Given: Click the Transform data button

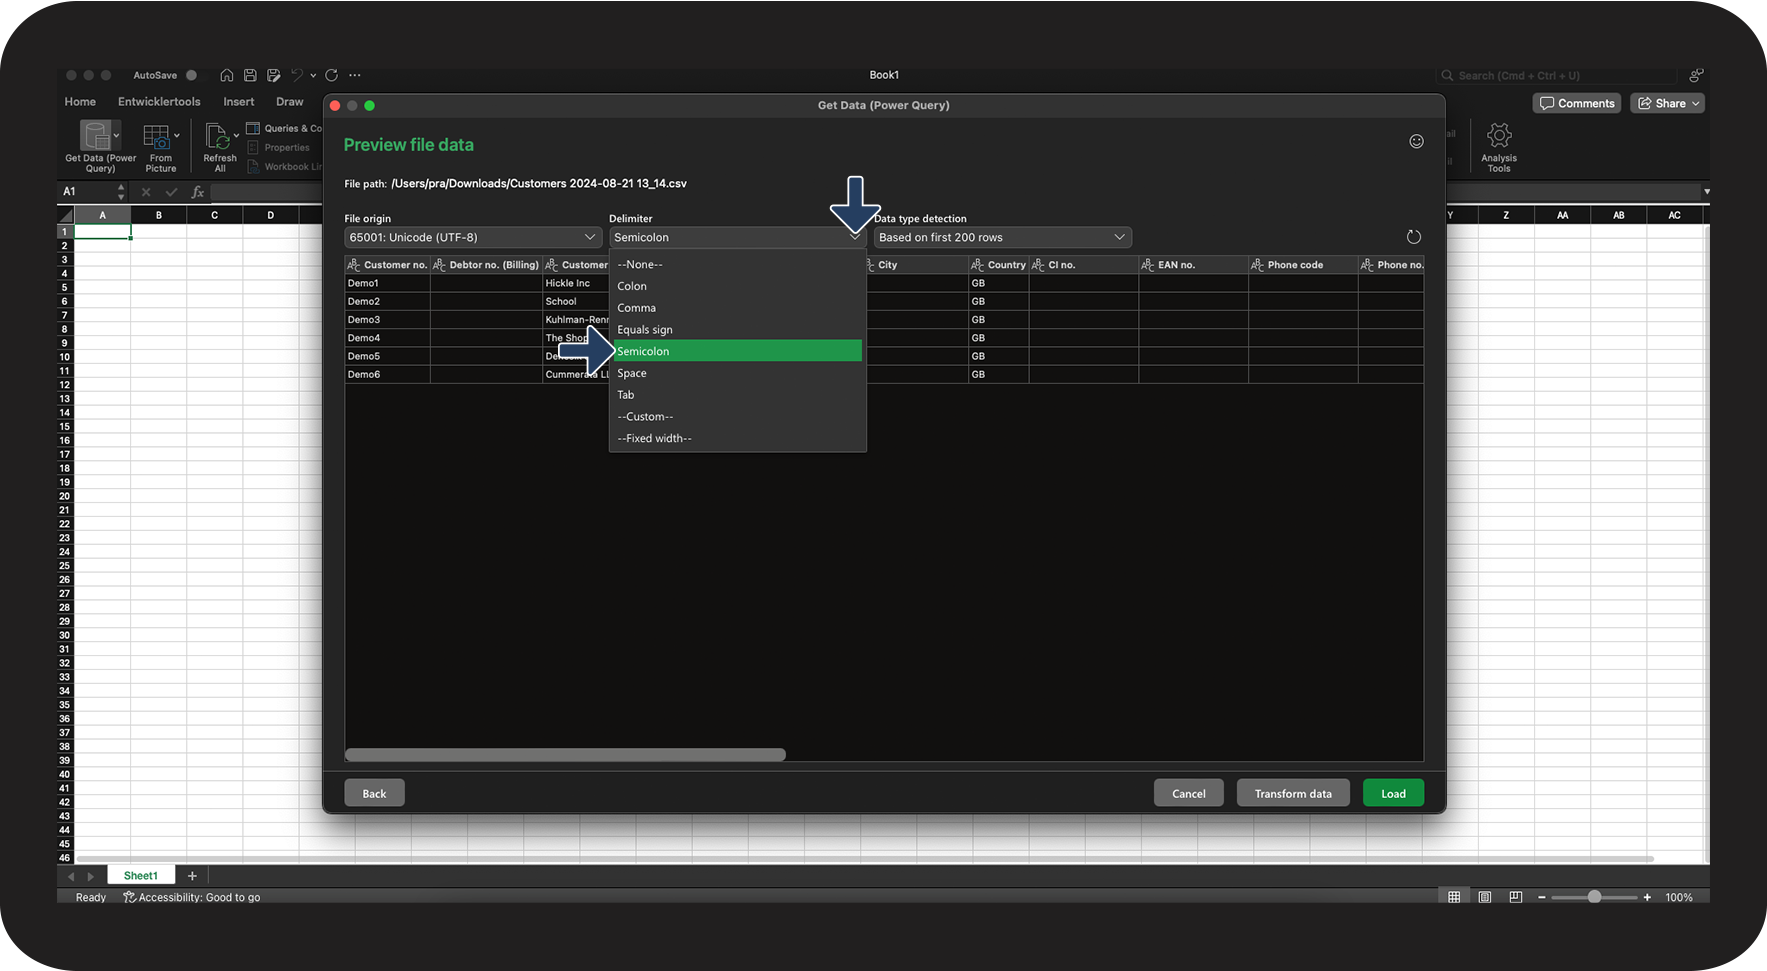Looking at the screenshot, I should coord(1292,793).
